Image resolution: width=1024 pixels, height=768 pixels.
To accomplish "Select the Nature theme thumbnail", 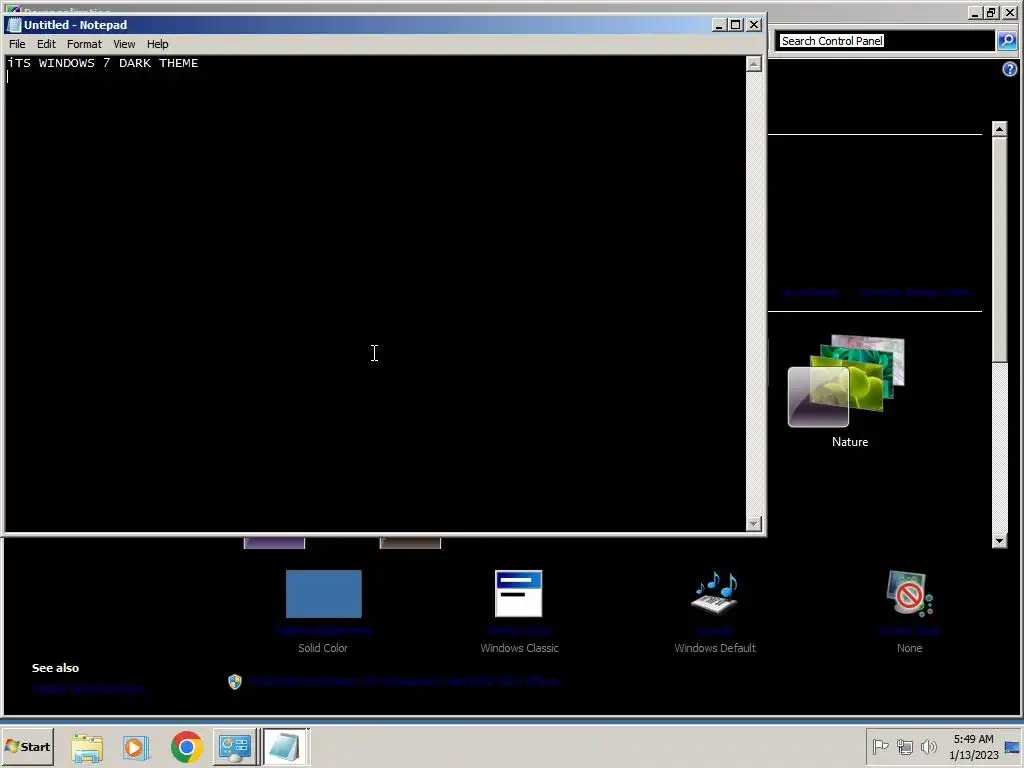I will pos(846,381).
